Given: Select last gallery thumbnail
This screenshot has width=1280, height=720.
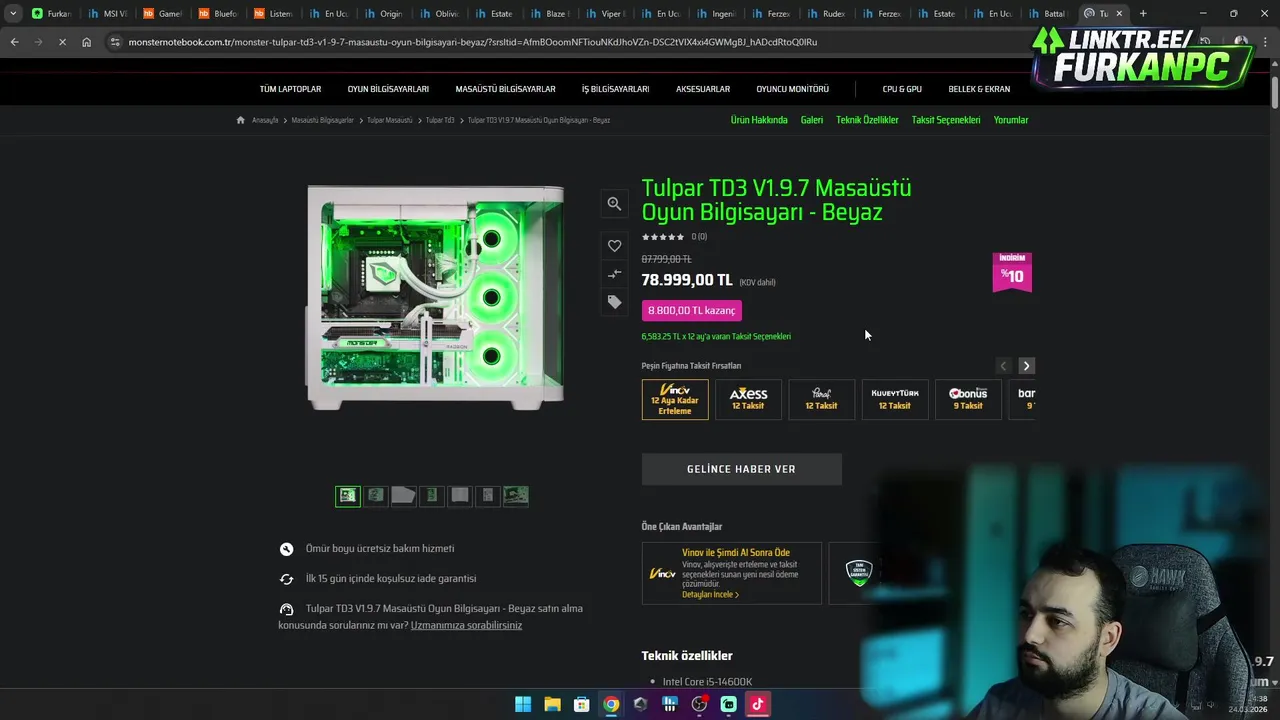Looking at the screenshot, I should click(516, 495).
